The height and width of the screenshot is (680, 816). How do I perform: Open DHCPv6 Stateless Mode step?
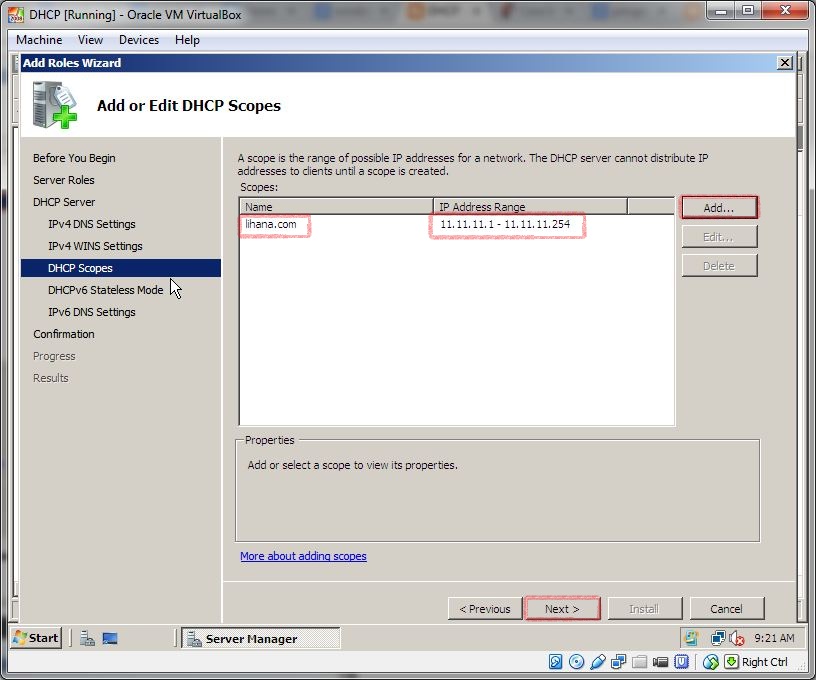[106, 290]
